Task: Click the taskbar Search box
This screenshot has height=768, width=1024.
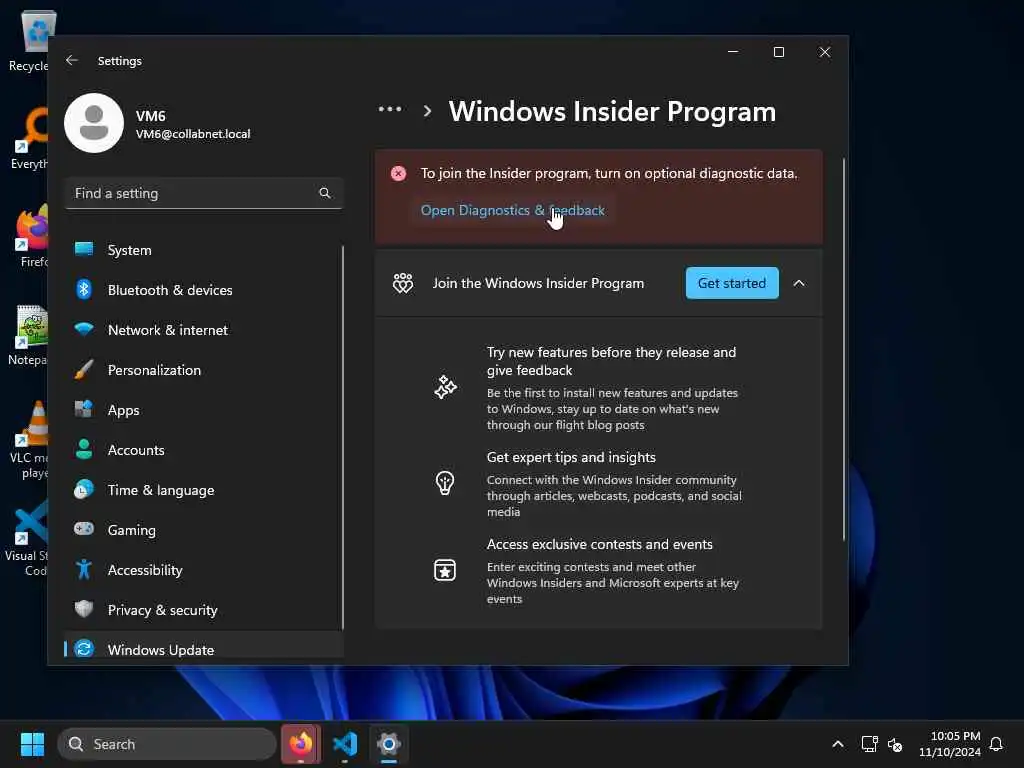Action: (x=167, y=744)
